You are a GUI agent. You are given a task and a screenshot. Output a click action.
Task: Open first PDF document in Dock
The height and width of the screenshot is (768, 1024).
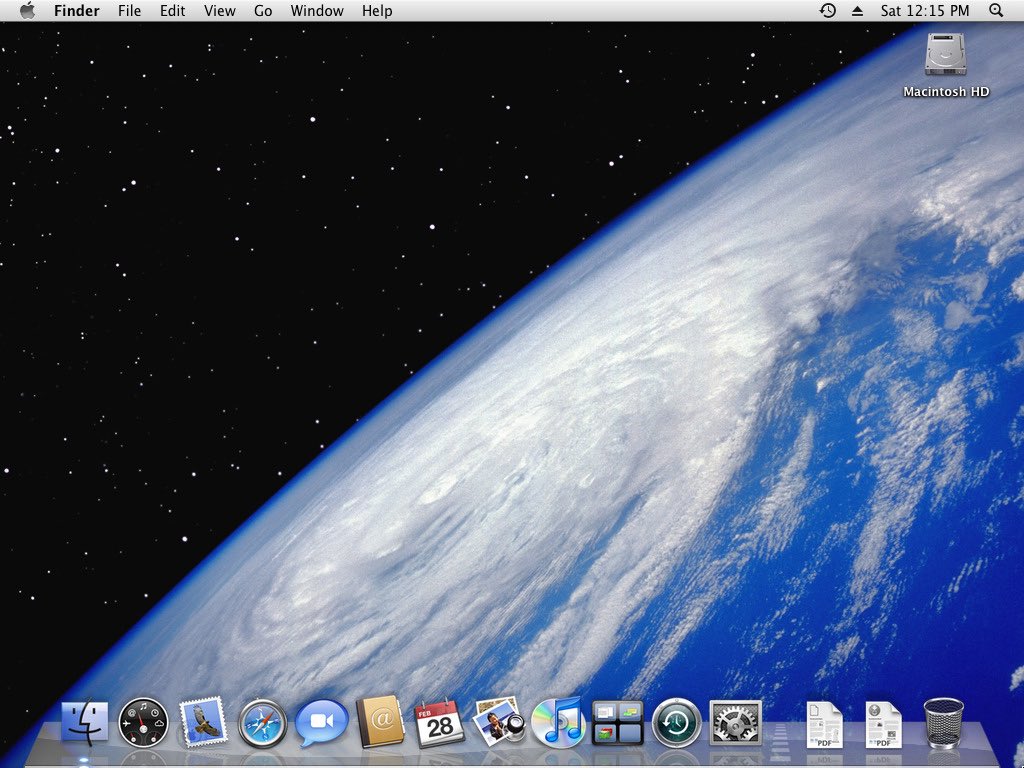pyautogui.click(x=824, y=724)
